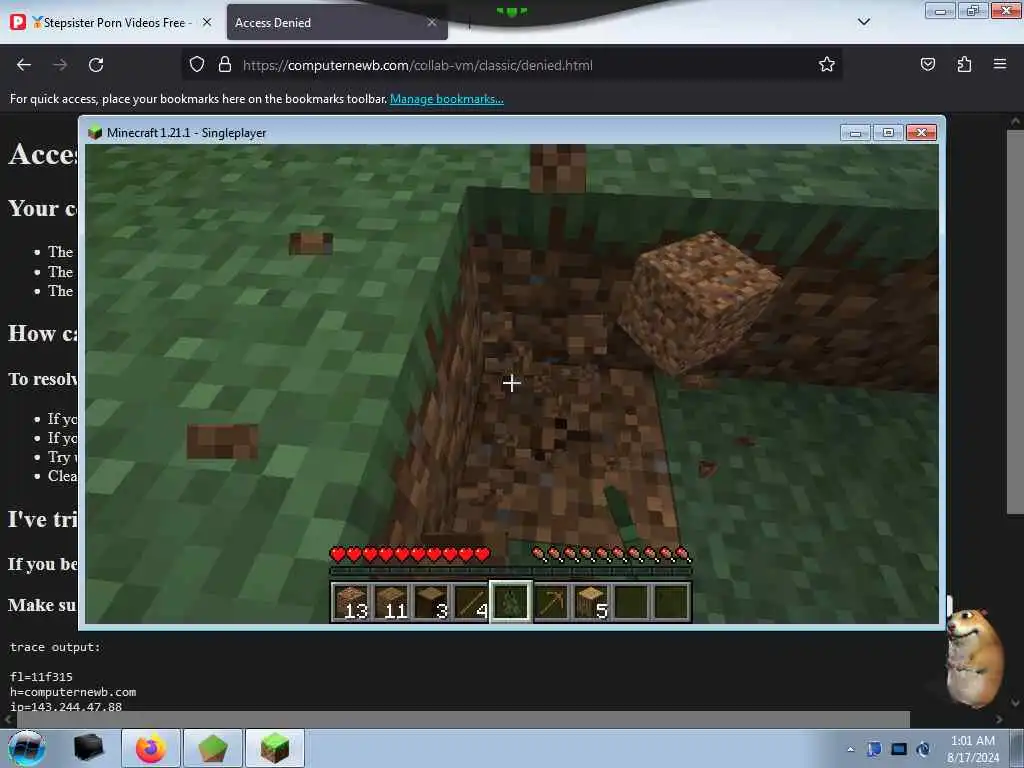This screenshot has width=1024, height=768.
Task: Switch to Minecraft grass block taskbar icon
Action: pyautogui.click(x=275, y=748)
